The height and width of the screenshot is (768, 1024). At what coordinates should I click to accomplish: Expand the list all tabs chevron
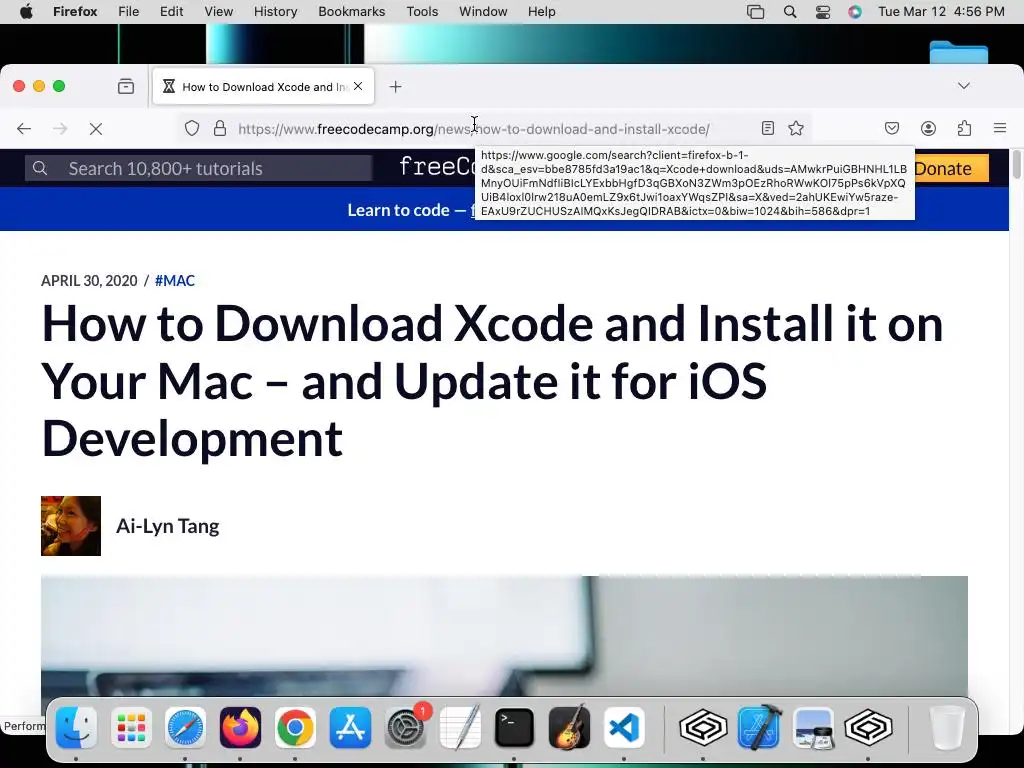coord(964,86)
